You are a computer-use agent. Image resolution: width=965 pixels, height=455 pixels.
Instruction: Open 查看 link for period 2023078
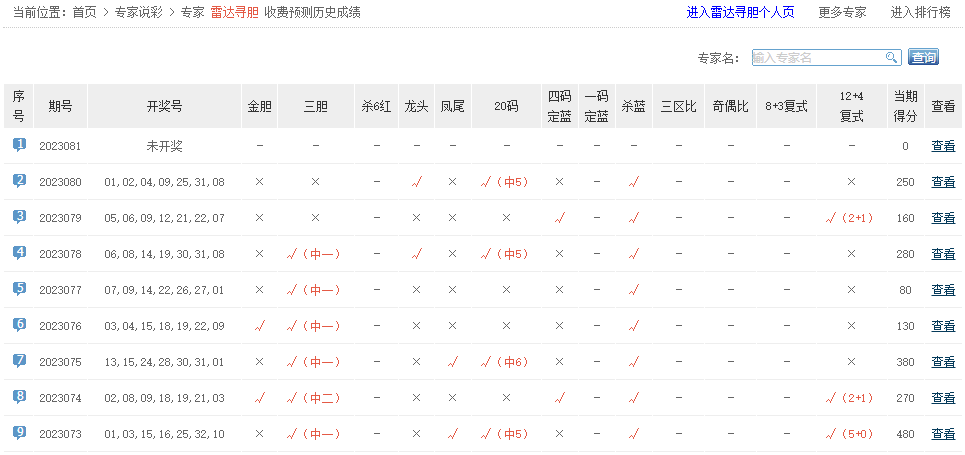tap(943, 254)
